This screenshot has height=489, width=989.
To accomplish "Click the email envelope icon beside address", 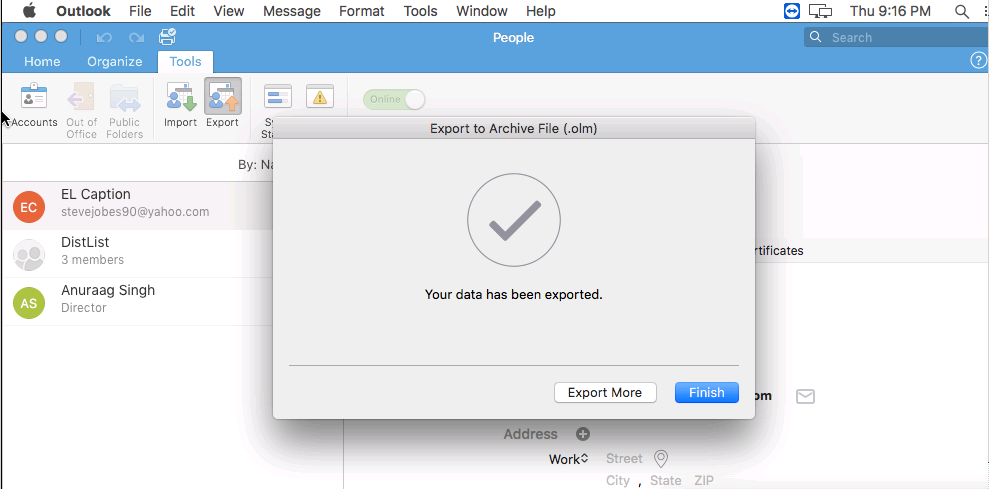I will pyautogui.click(x=805, y=396).
